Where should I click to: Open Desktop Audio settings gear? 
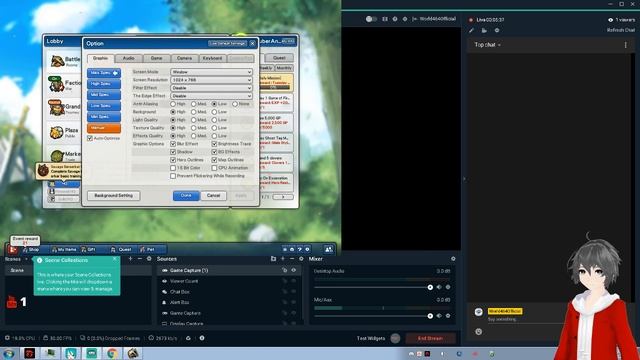[x=448, y=287]
